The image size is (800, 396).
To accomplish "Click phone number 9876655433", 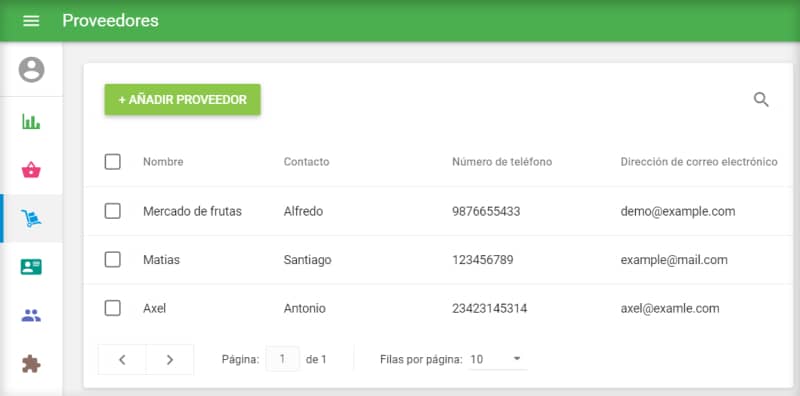I will [486, 211].
